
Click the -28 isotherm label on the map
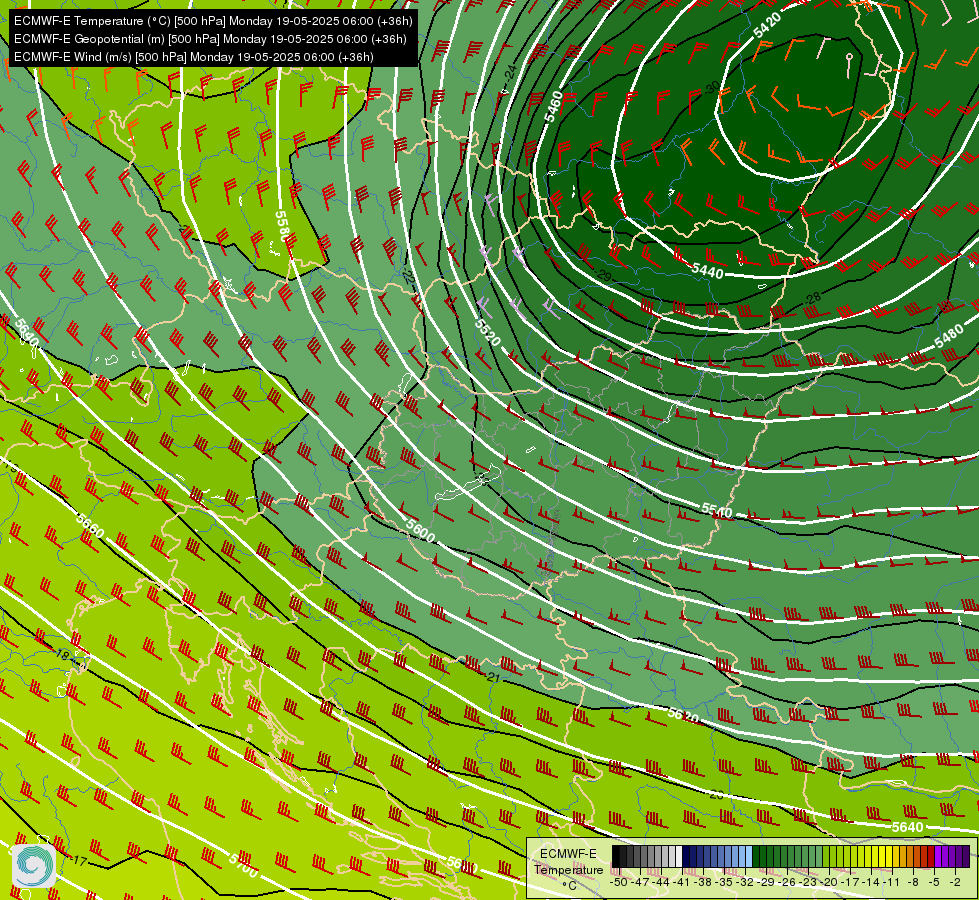pyautogui.click(x=812, y=299)
